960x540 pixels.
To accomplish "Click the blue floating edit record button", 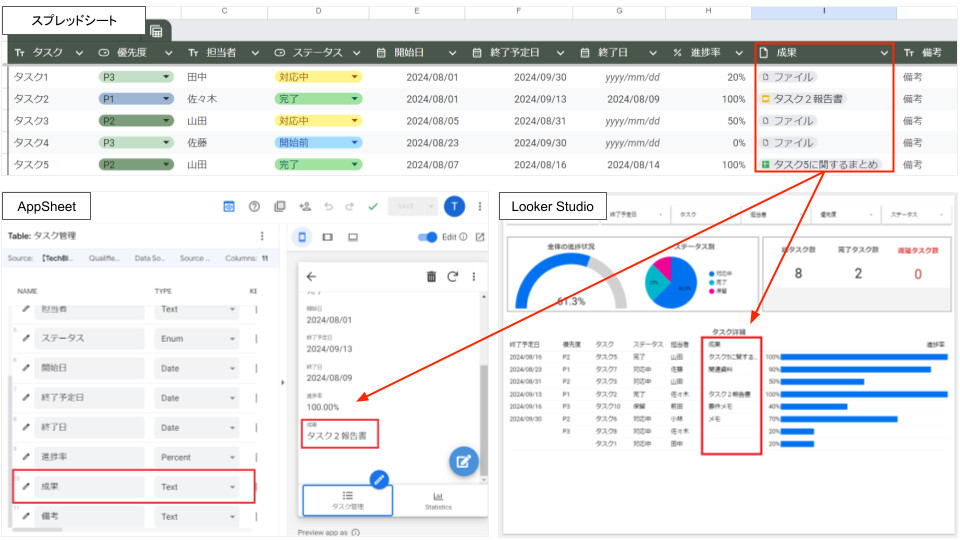I will click(462, 461).
